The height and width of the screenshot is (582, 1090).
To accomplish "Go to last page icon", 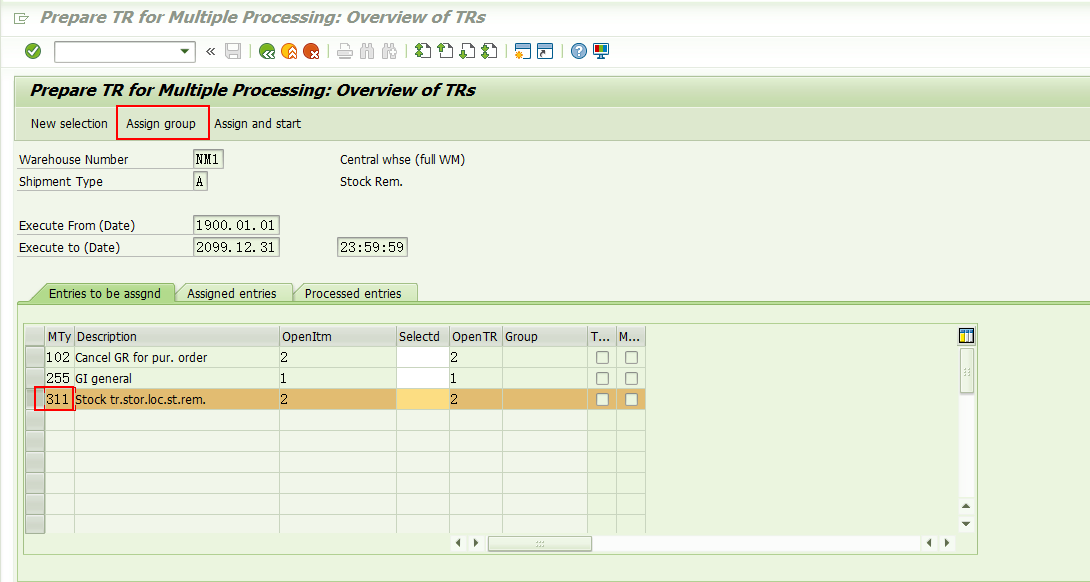I will point(489,51).
